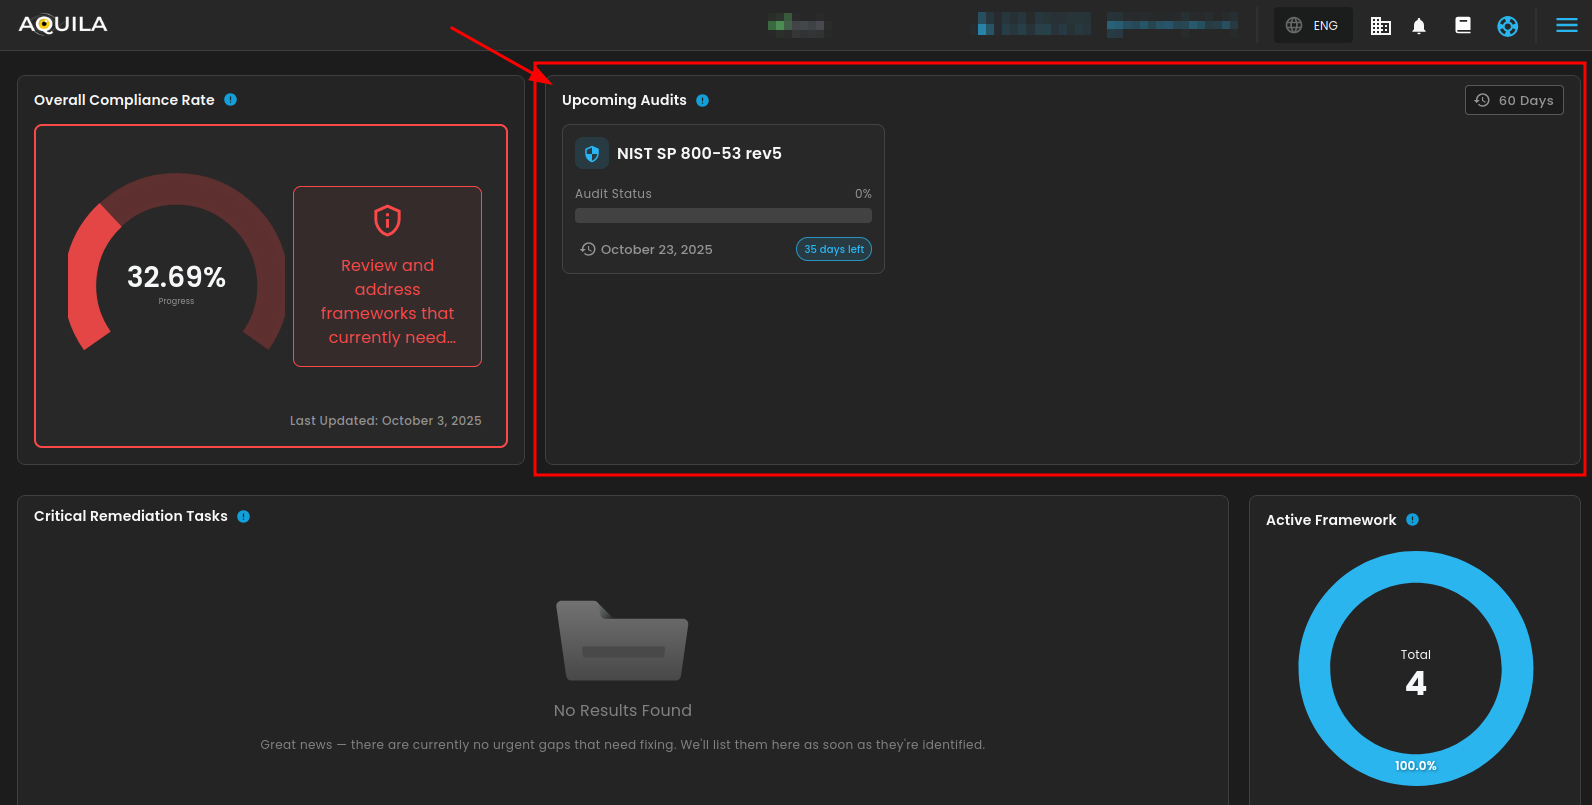Open notifications bell

[1418, 26]
